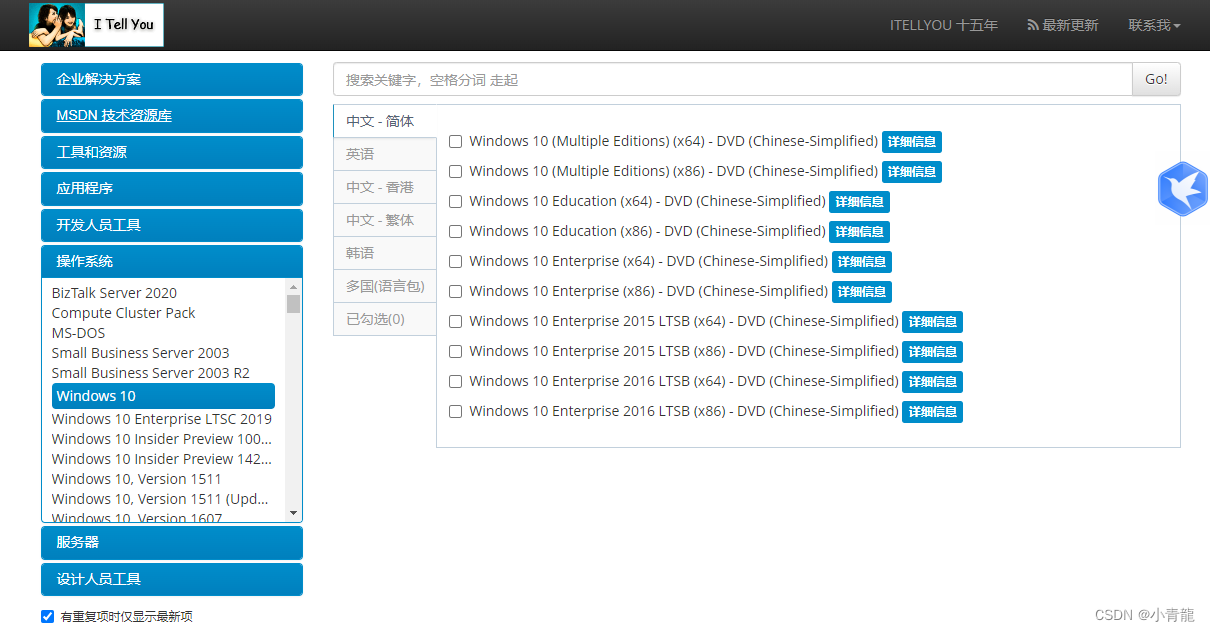
Task: Select Windows 10 Insider Preview 142... entry
Action: click(162, 459)
